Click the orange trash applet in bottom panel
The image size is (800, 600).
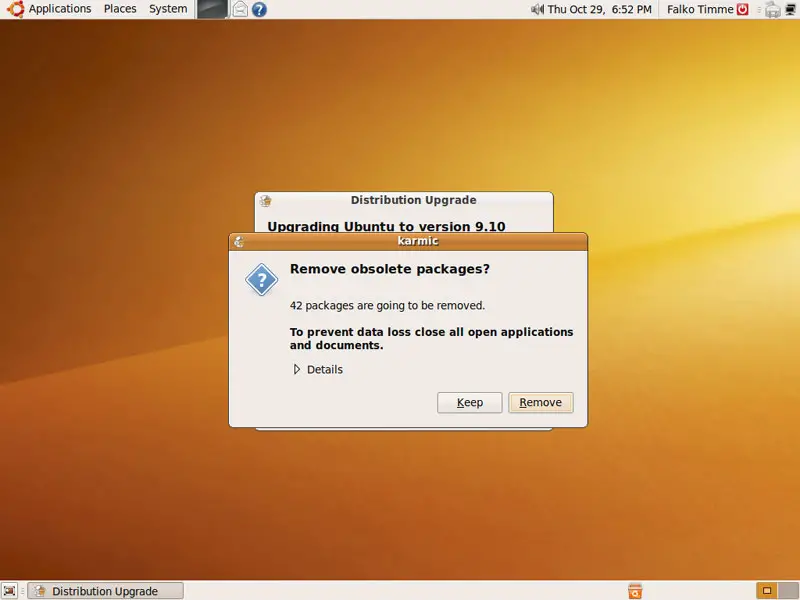tap(635, 591)
